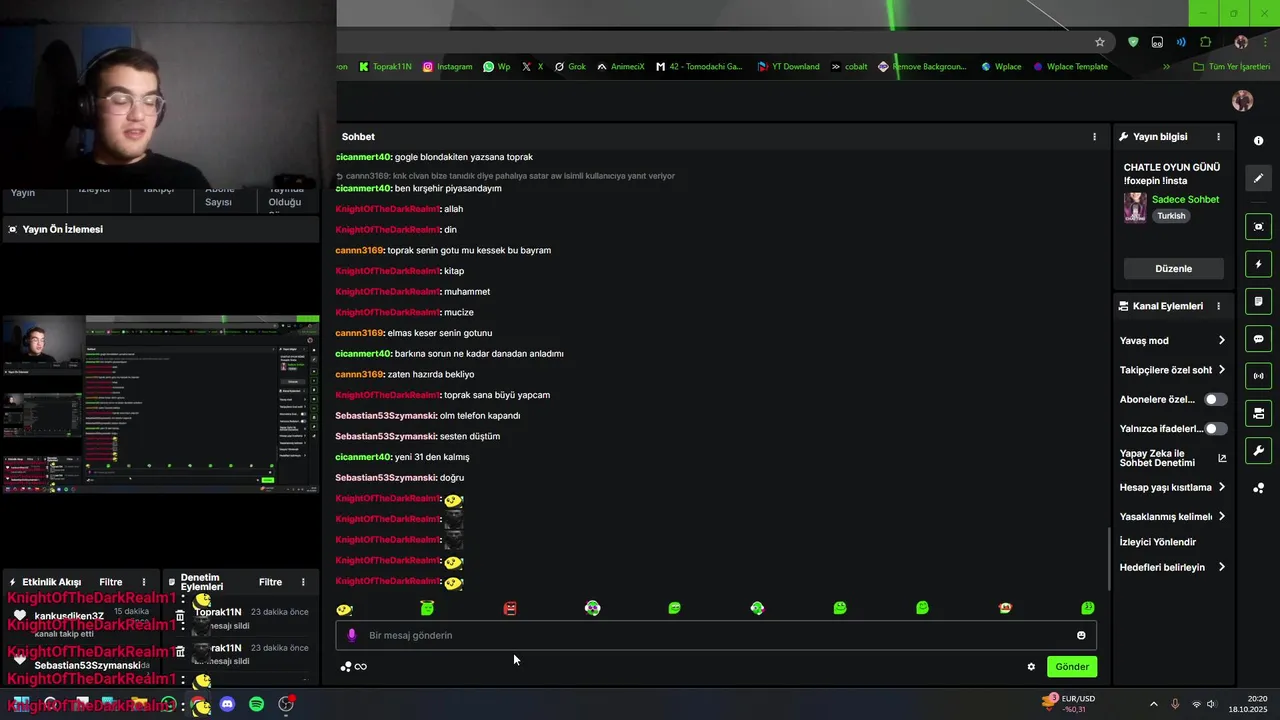1280x720 pixels.
Task: Open the emoji picker in message box
Action: (x=1081, y=635)
